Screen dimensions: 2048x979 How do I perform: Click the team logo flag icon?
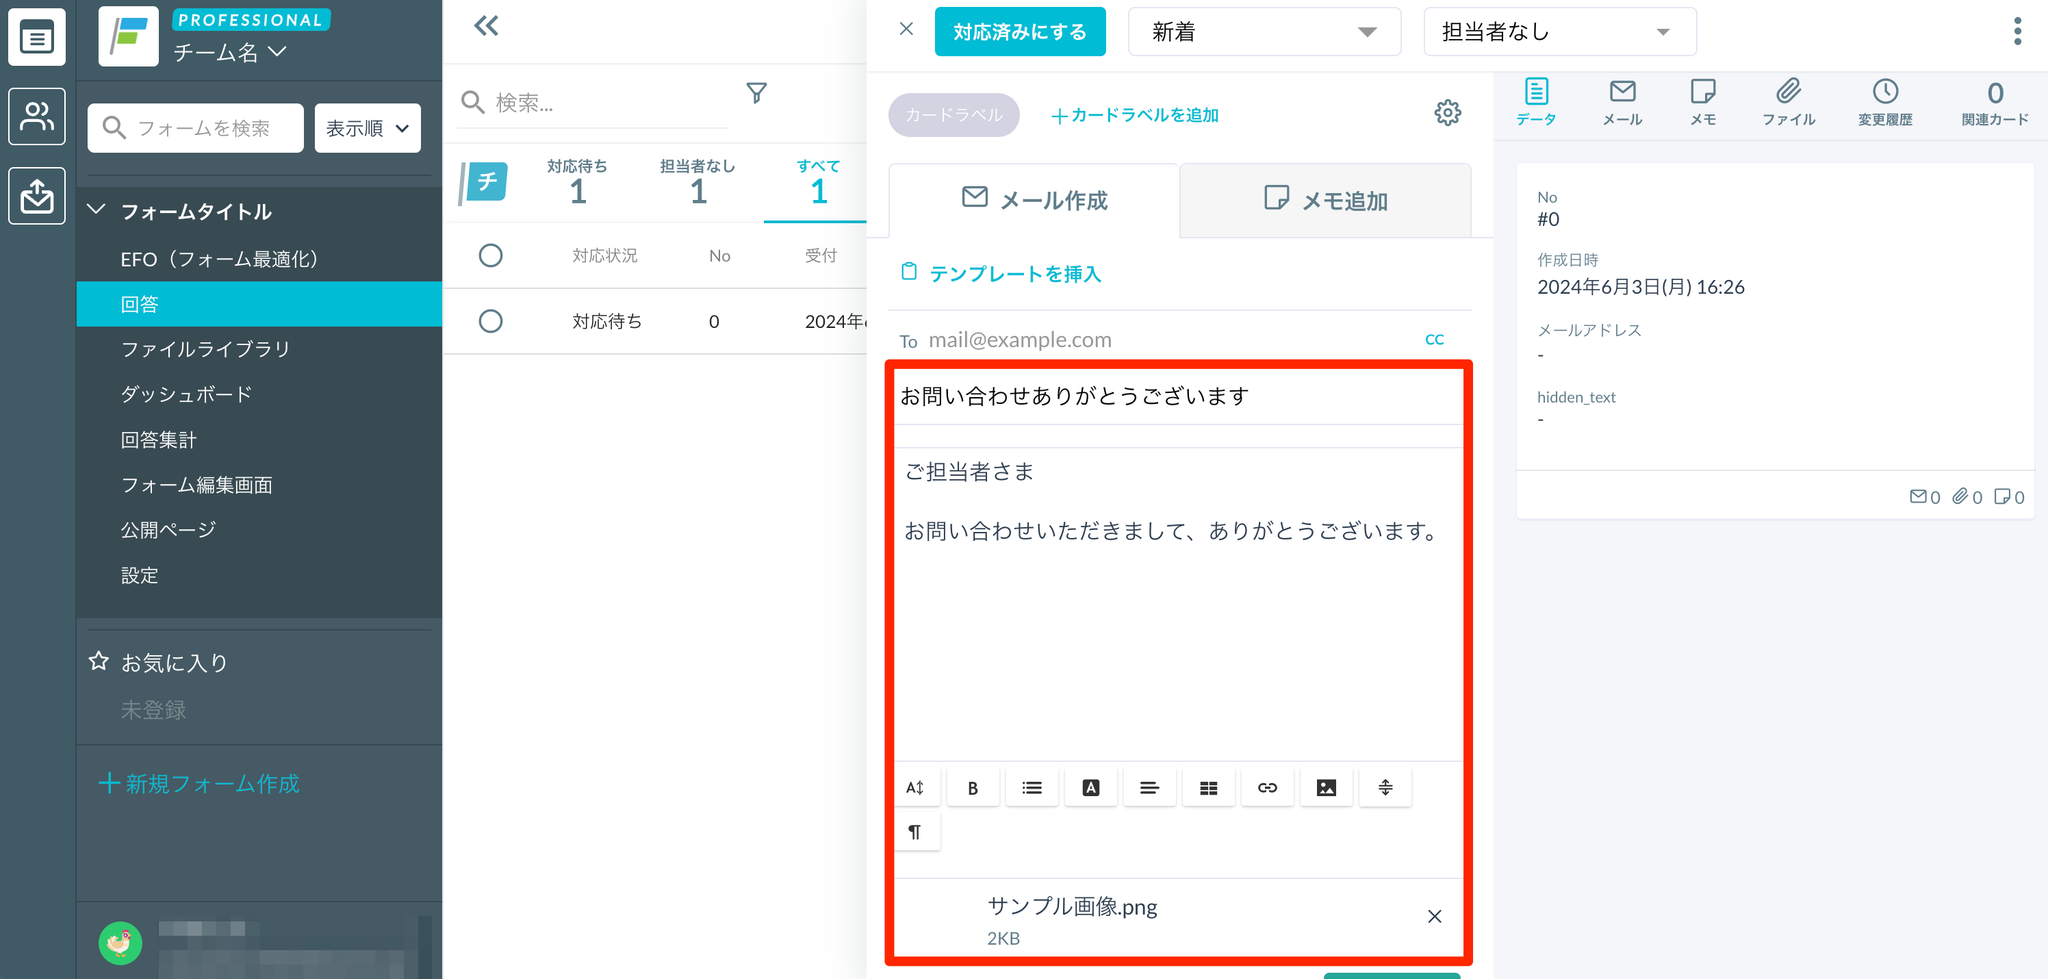[128, 37]
